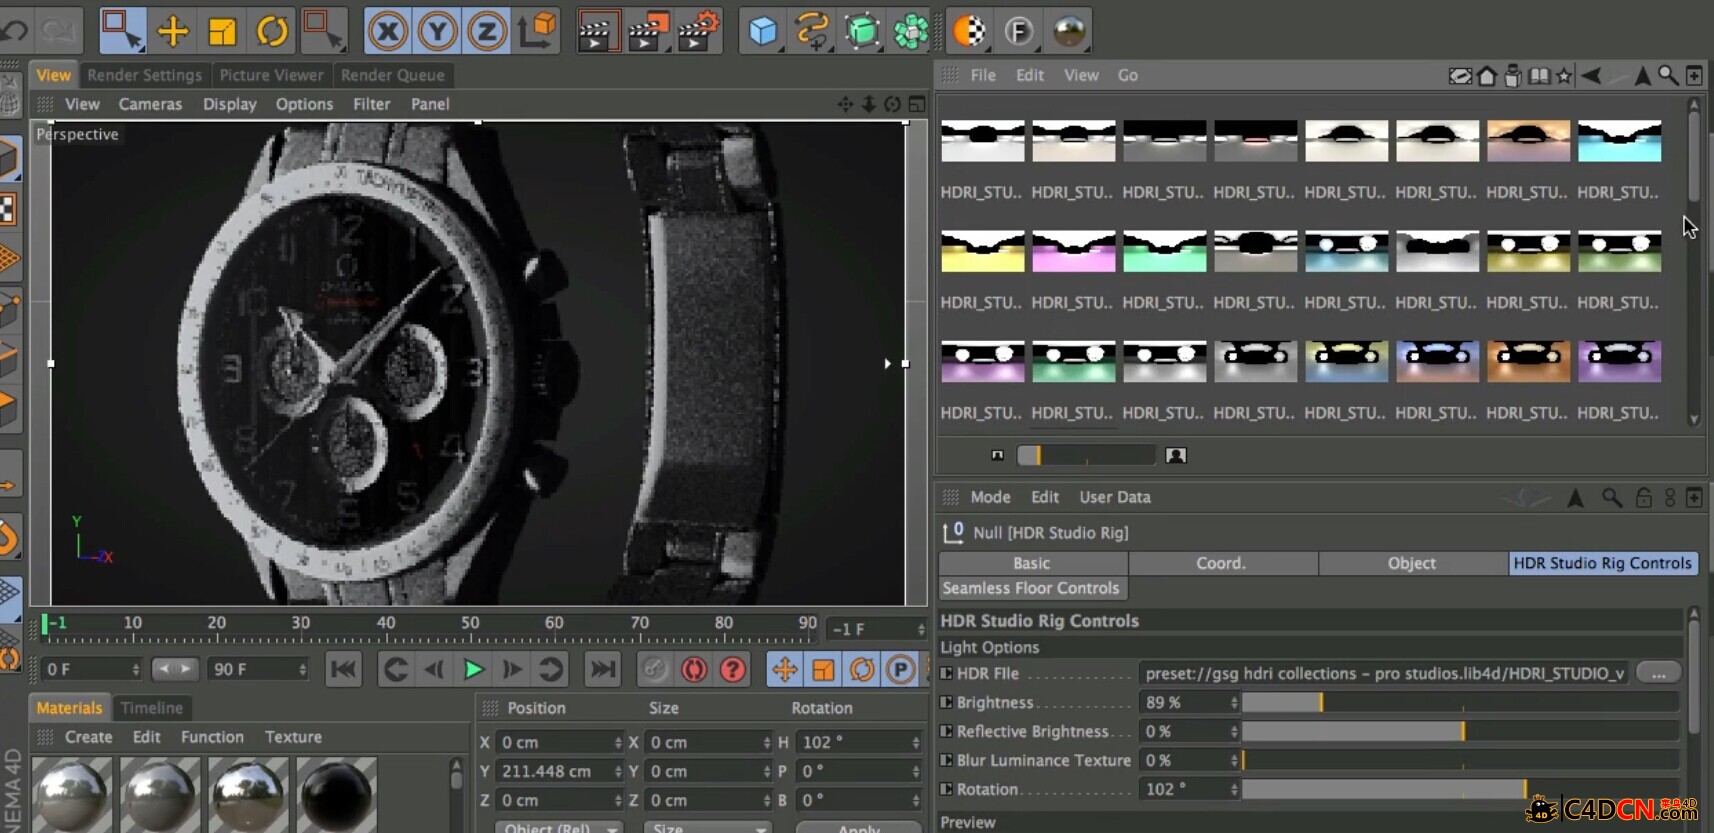Click record active objects keyframe icon
The height and width of the screenshot is (833, 1714).
[x=654, y=669]
